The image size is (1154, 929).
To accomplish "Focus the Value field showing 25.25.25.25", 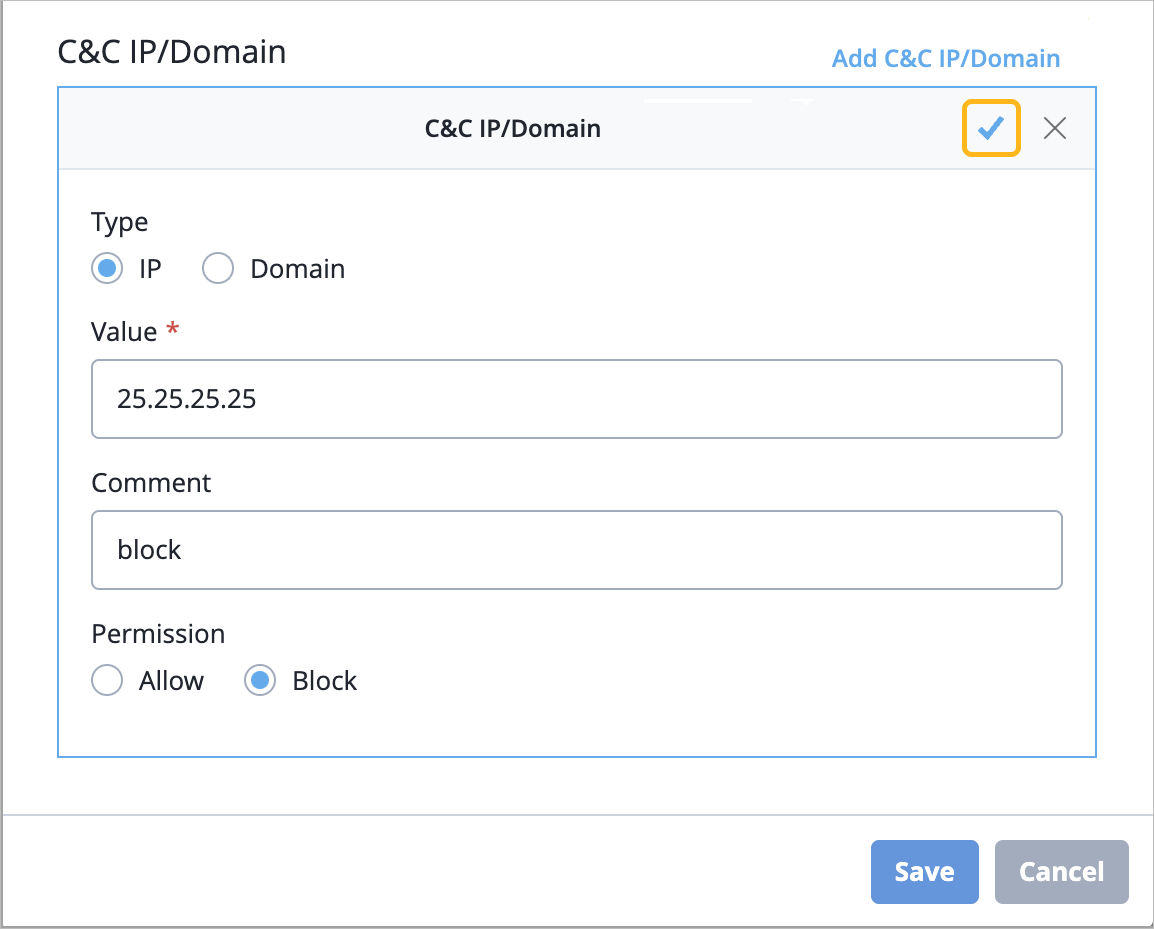I will pos(576,399).
